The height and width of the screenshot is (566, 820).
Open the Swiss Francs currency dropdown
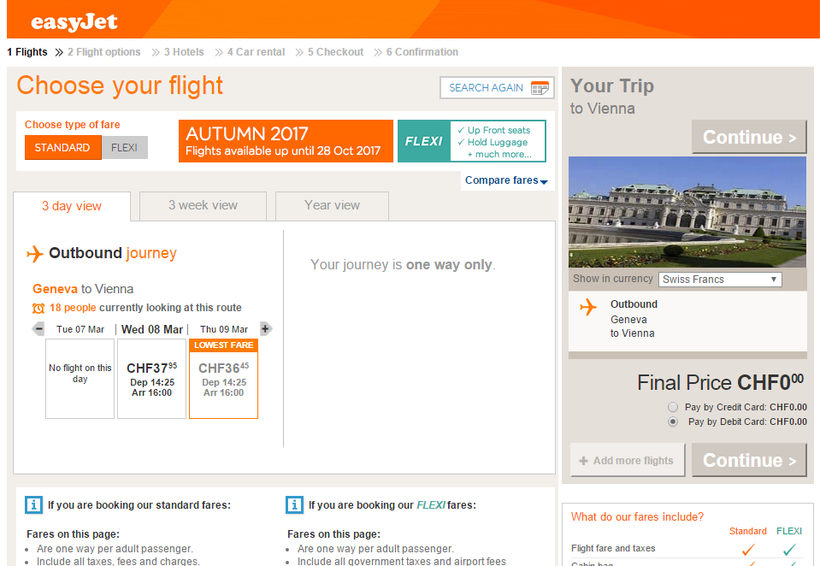(x=720, y=279)
